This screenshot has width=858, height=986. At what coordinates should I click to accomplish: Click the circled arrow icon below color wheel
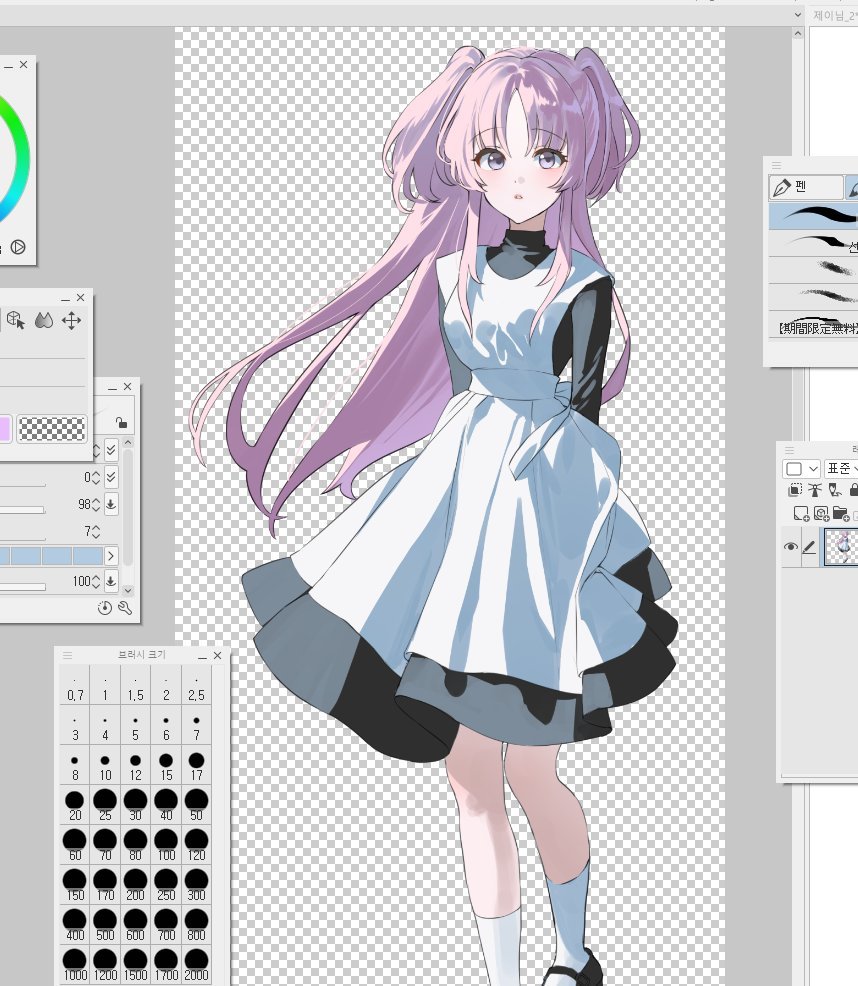[x=18, y=247]
